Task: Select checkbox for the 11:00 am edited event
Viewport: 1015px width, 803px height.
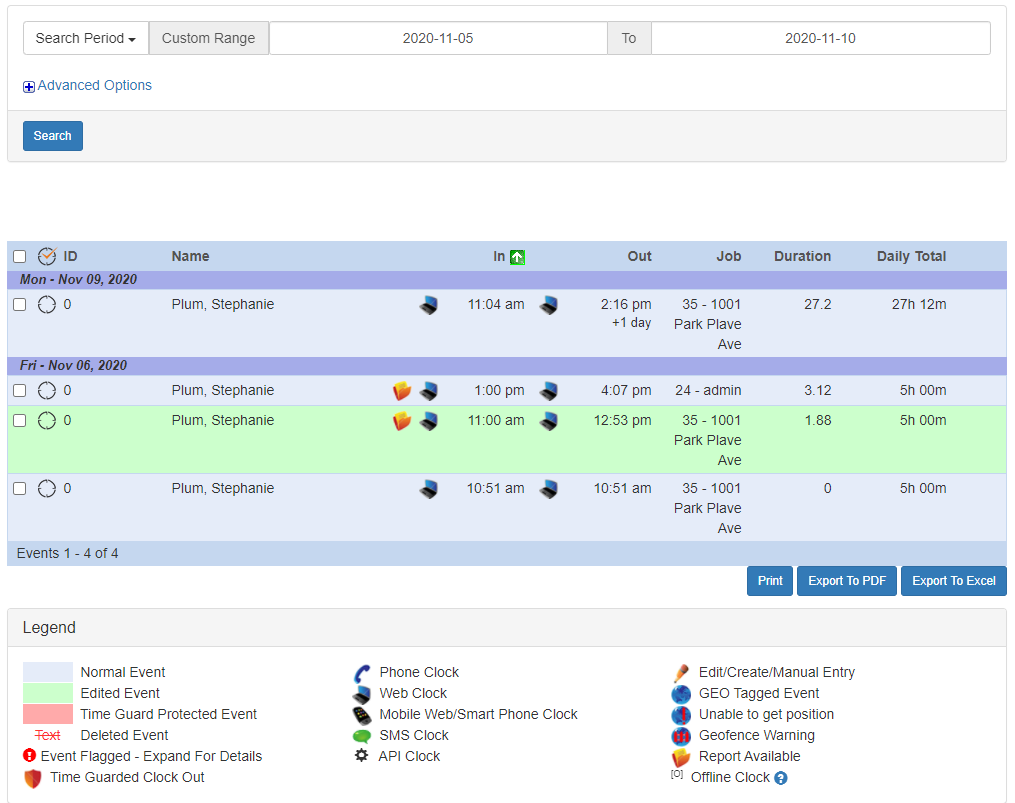Action: [20, 421]
